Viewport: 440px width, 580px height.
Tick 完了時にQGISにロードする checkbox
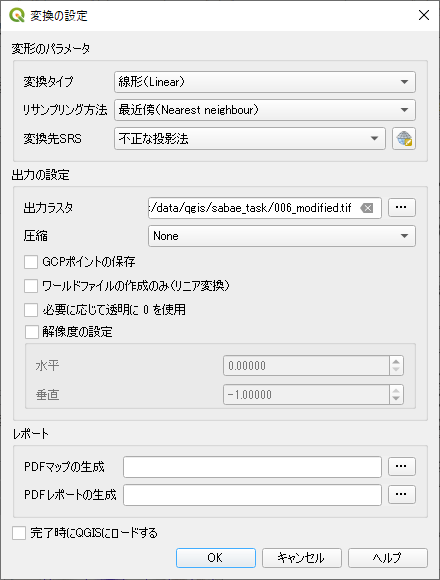(19, 533)
